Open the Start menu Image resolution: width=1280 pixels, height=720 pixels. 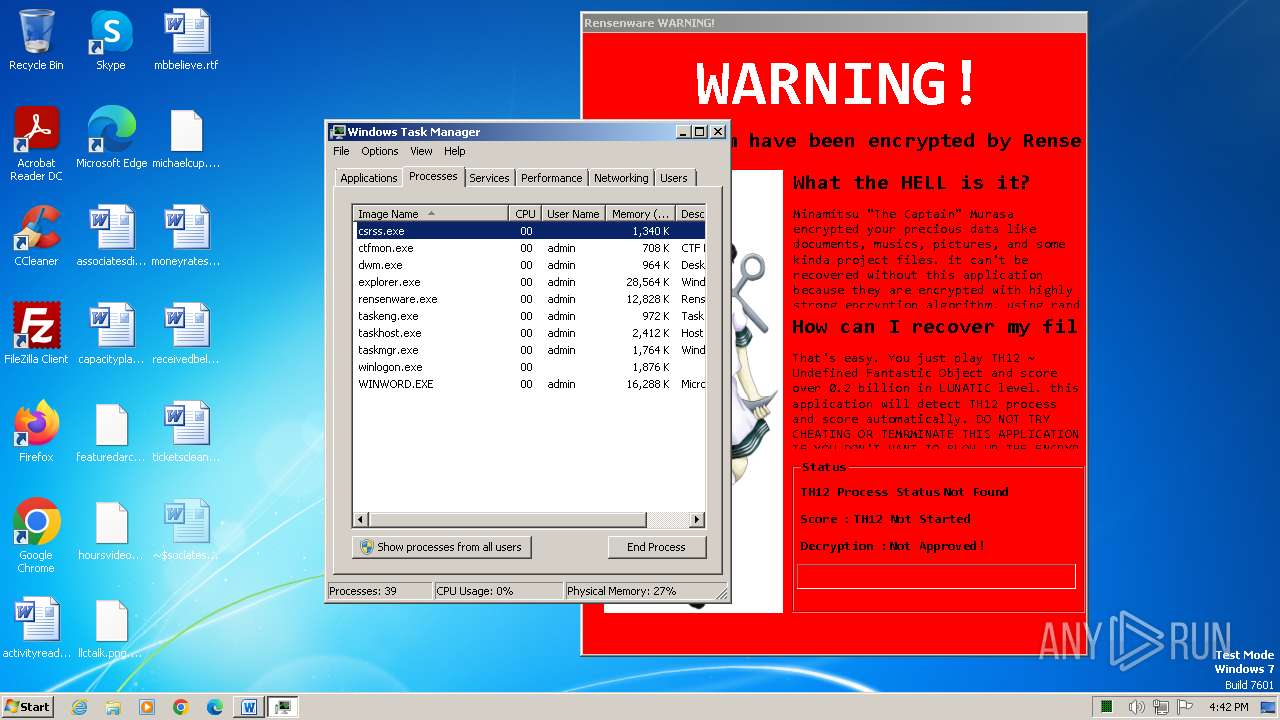click(28, 707)
